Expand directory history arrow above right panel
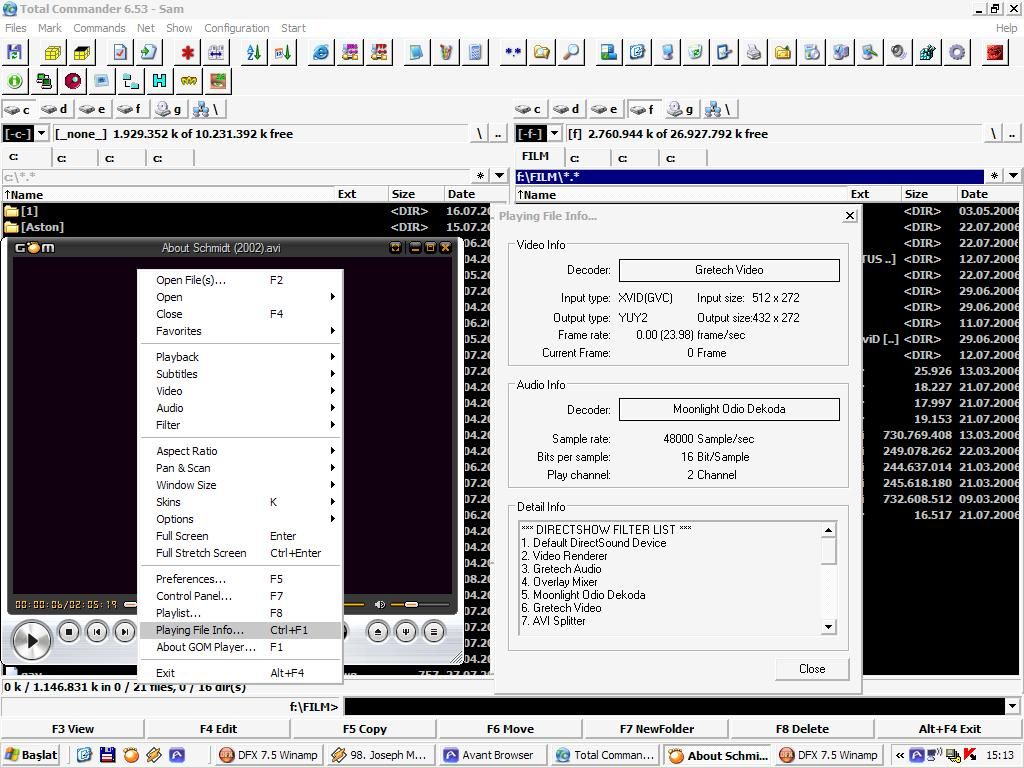 (1013, 176)
